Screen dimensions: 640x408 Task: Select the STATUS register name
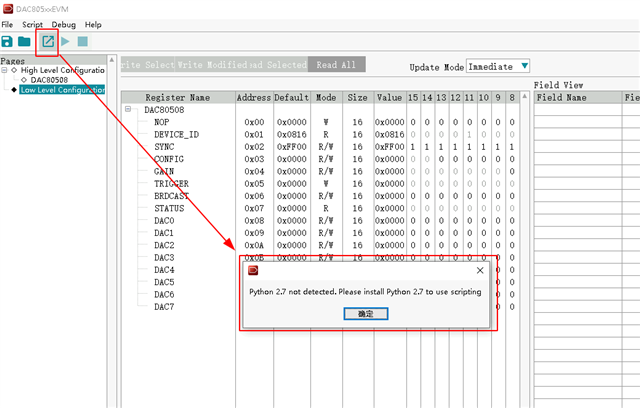click(169, 208)
